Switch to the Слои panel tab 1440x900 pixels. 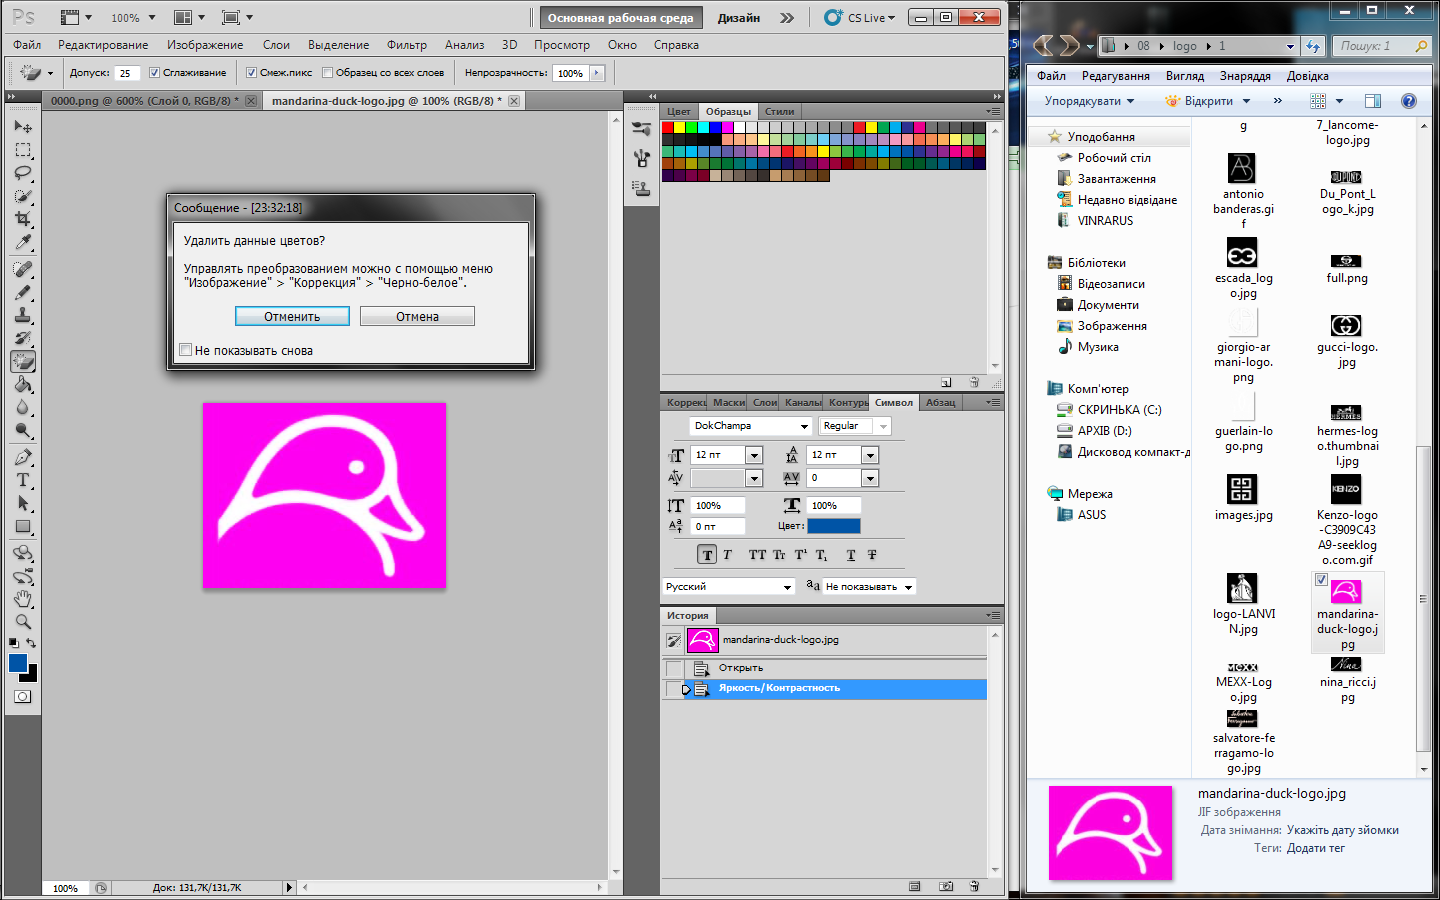[x=765, y=402]
